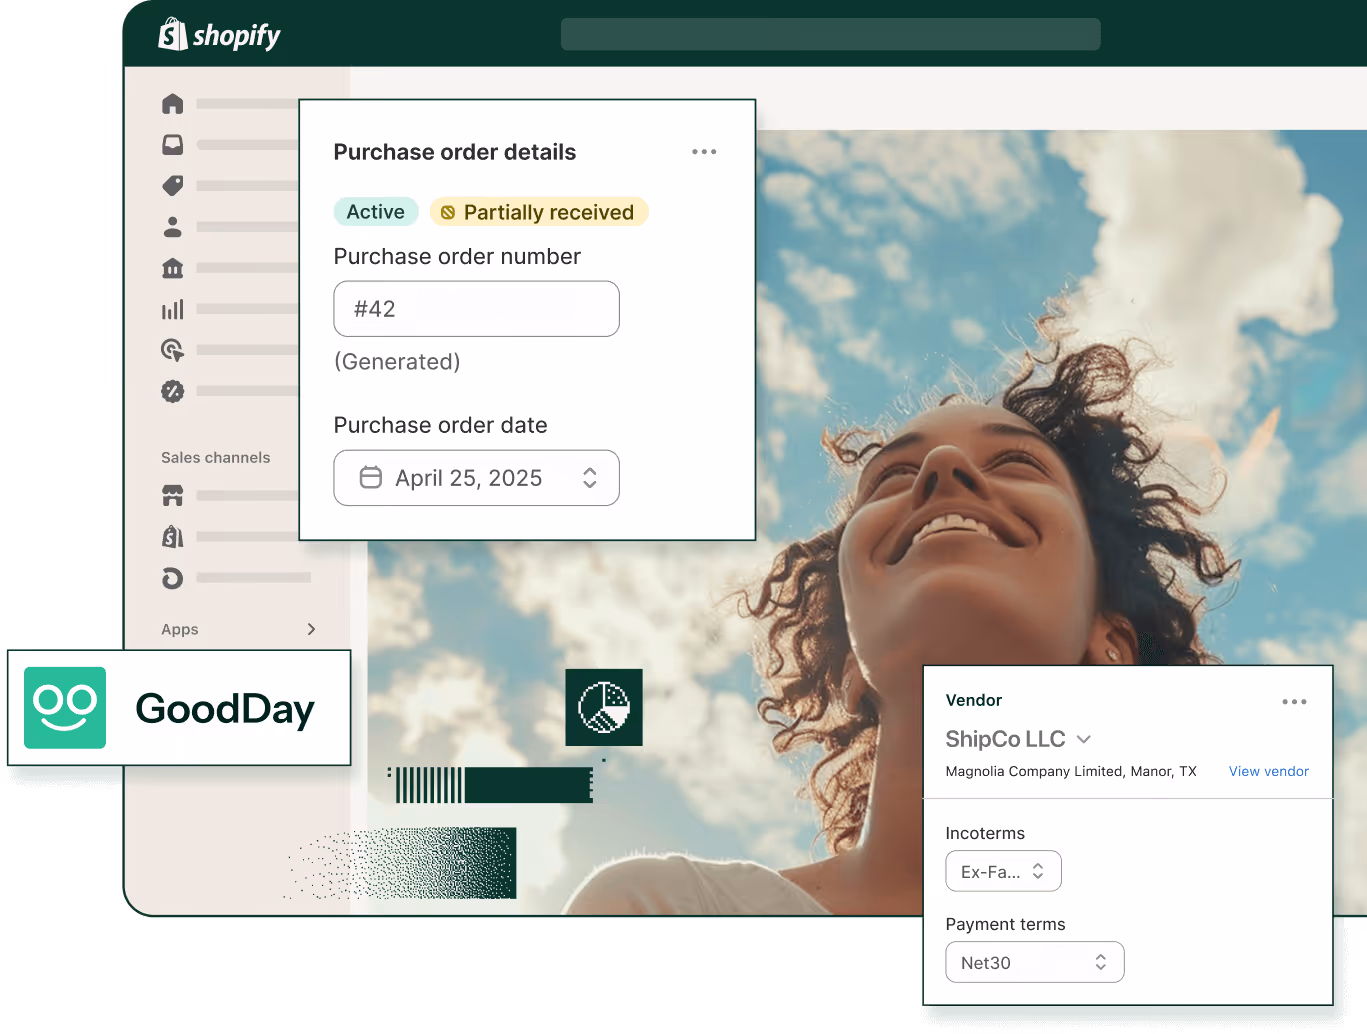Toggle the Partially received status badge
This screenshot has height=1034, width=1367.
pyautogui.click(x=538, y=211)
